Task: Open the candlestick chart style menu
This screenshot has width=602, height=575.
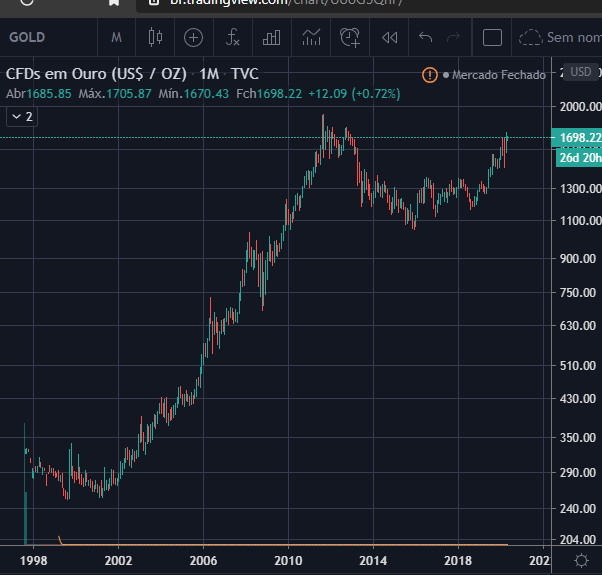Action: click(x=155, y=38)
